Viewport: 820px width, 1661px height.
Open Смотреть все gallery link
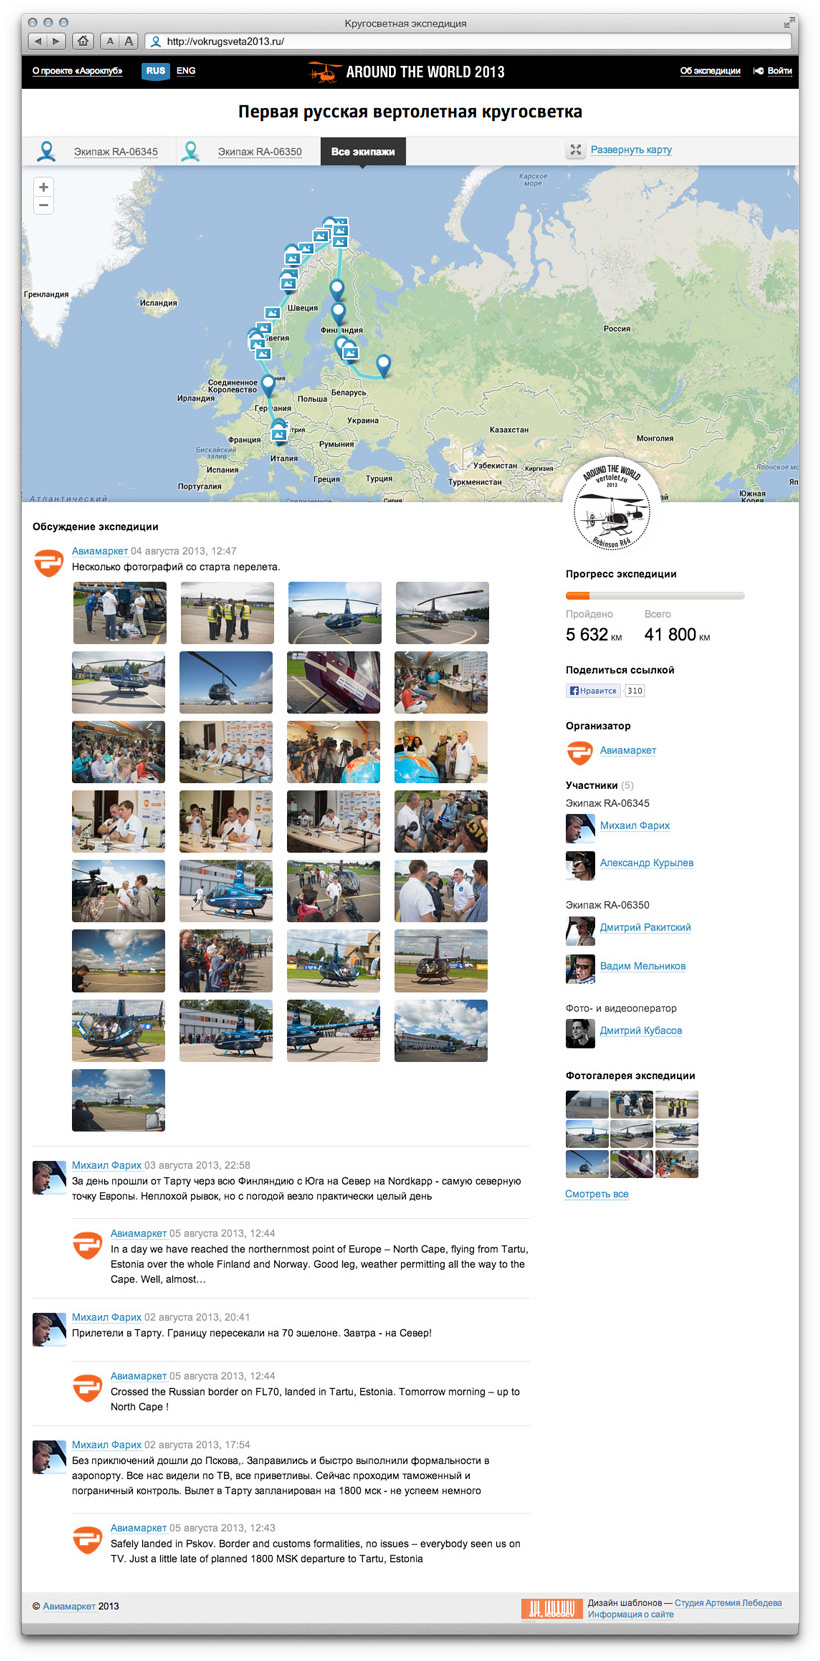[x=597, y=1194]
